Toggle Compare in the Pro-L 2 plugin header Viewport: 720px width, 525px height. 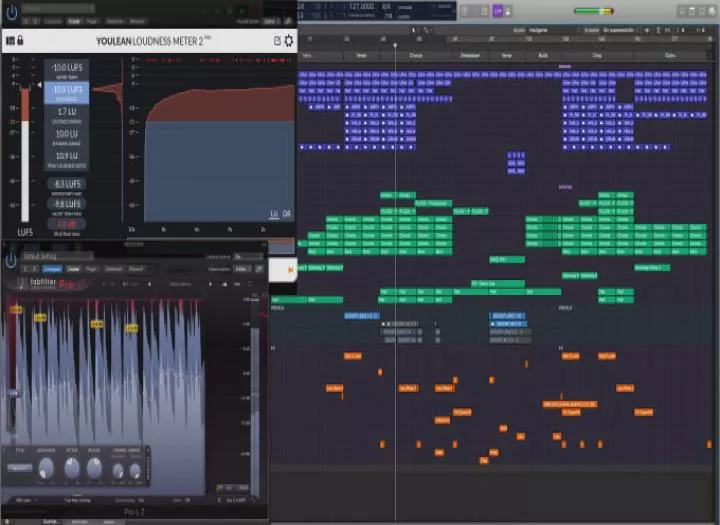pyautogui.click(x=52, y=269)
